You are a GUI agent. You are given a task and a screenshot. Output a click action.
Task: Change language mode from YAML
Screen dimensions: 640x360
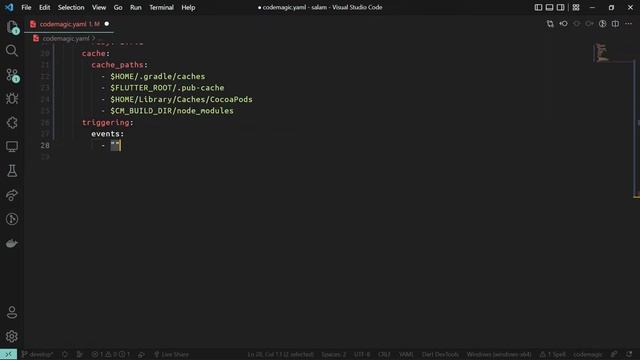pyautogui.click(x=406, y=354)
